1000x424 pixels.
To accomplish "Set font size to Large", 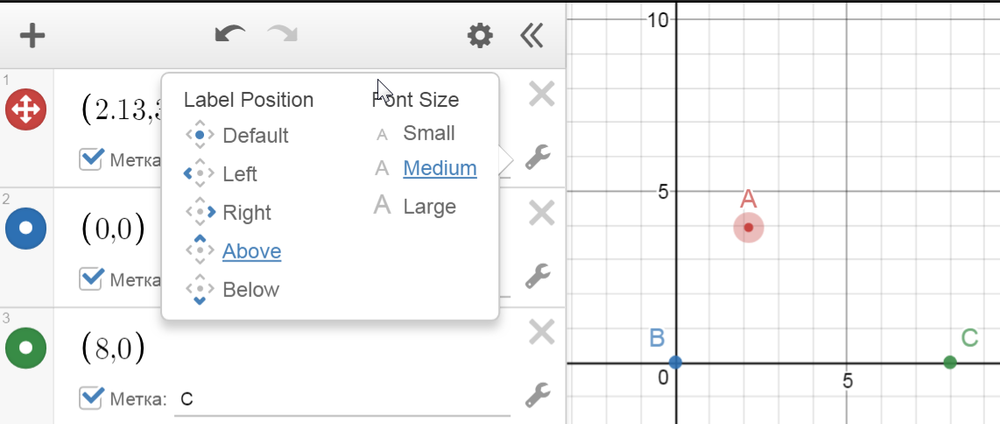I will [x=428, y=207].
